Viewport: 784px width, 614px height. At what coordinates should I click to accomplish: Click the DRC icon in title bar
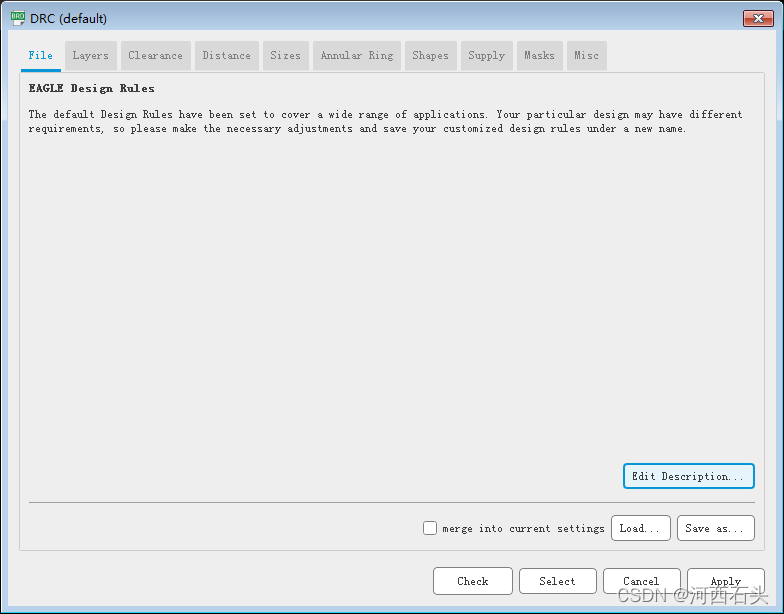click(18, 18)
